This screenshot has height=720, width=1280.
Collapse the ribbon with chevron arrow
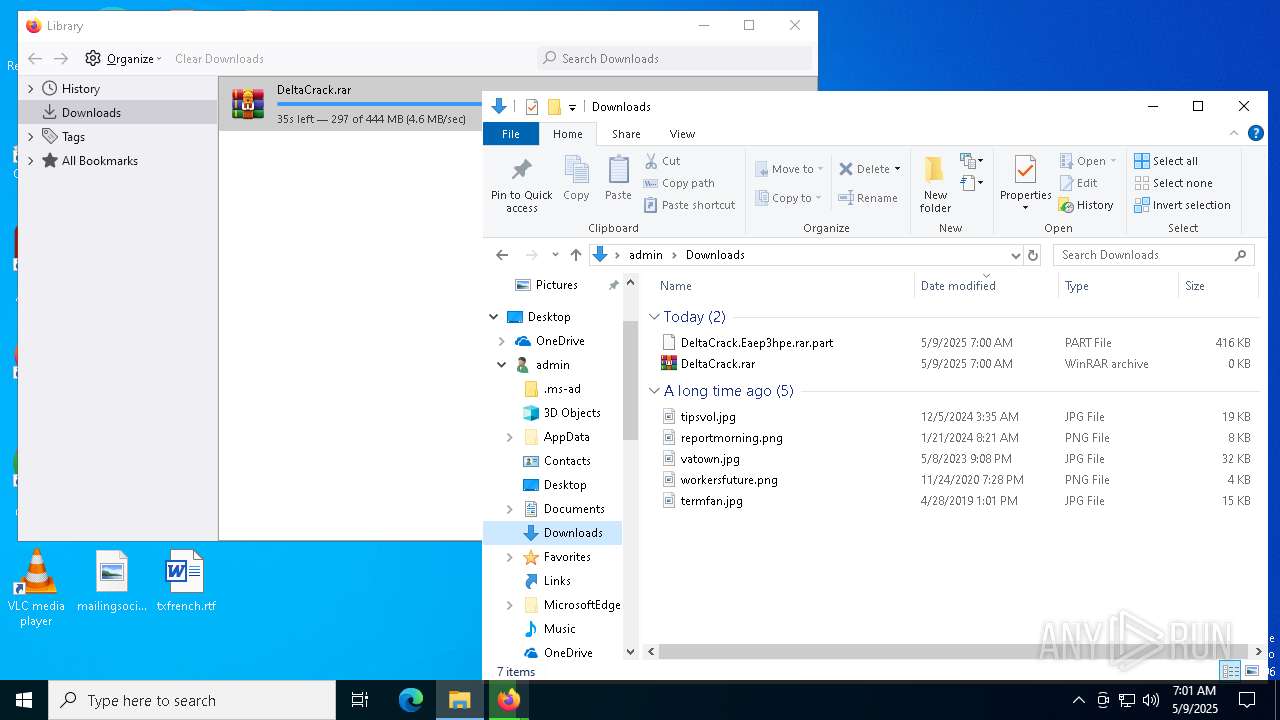click(1232, 134)
